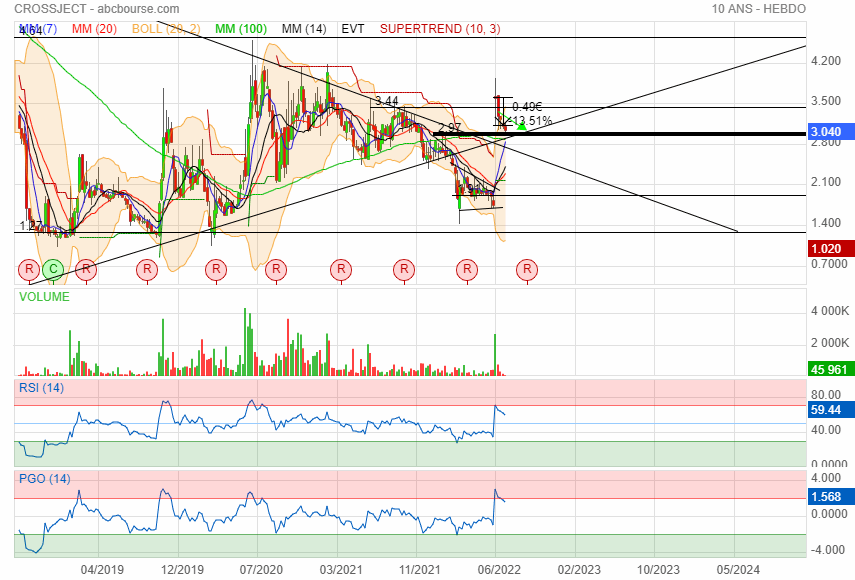The width and height of the screenshot is (855, 580).
Task: Click the 10 ANS - HEBDO period label
Action: click(758, 9)
